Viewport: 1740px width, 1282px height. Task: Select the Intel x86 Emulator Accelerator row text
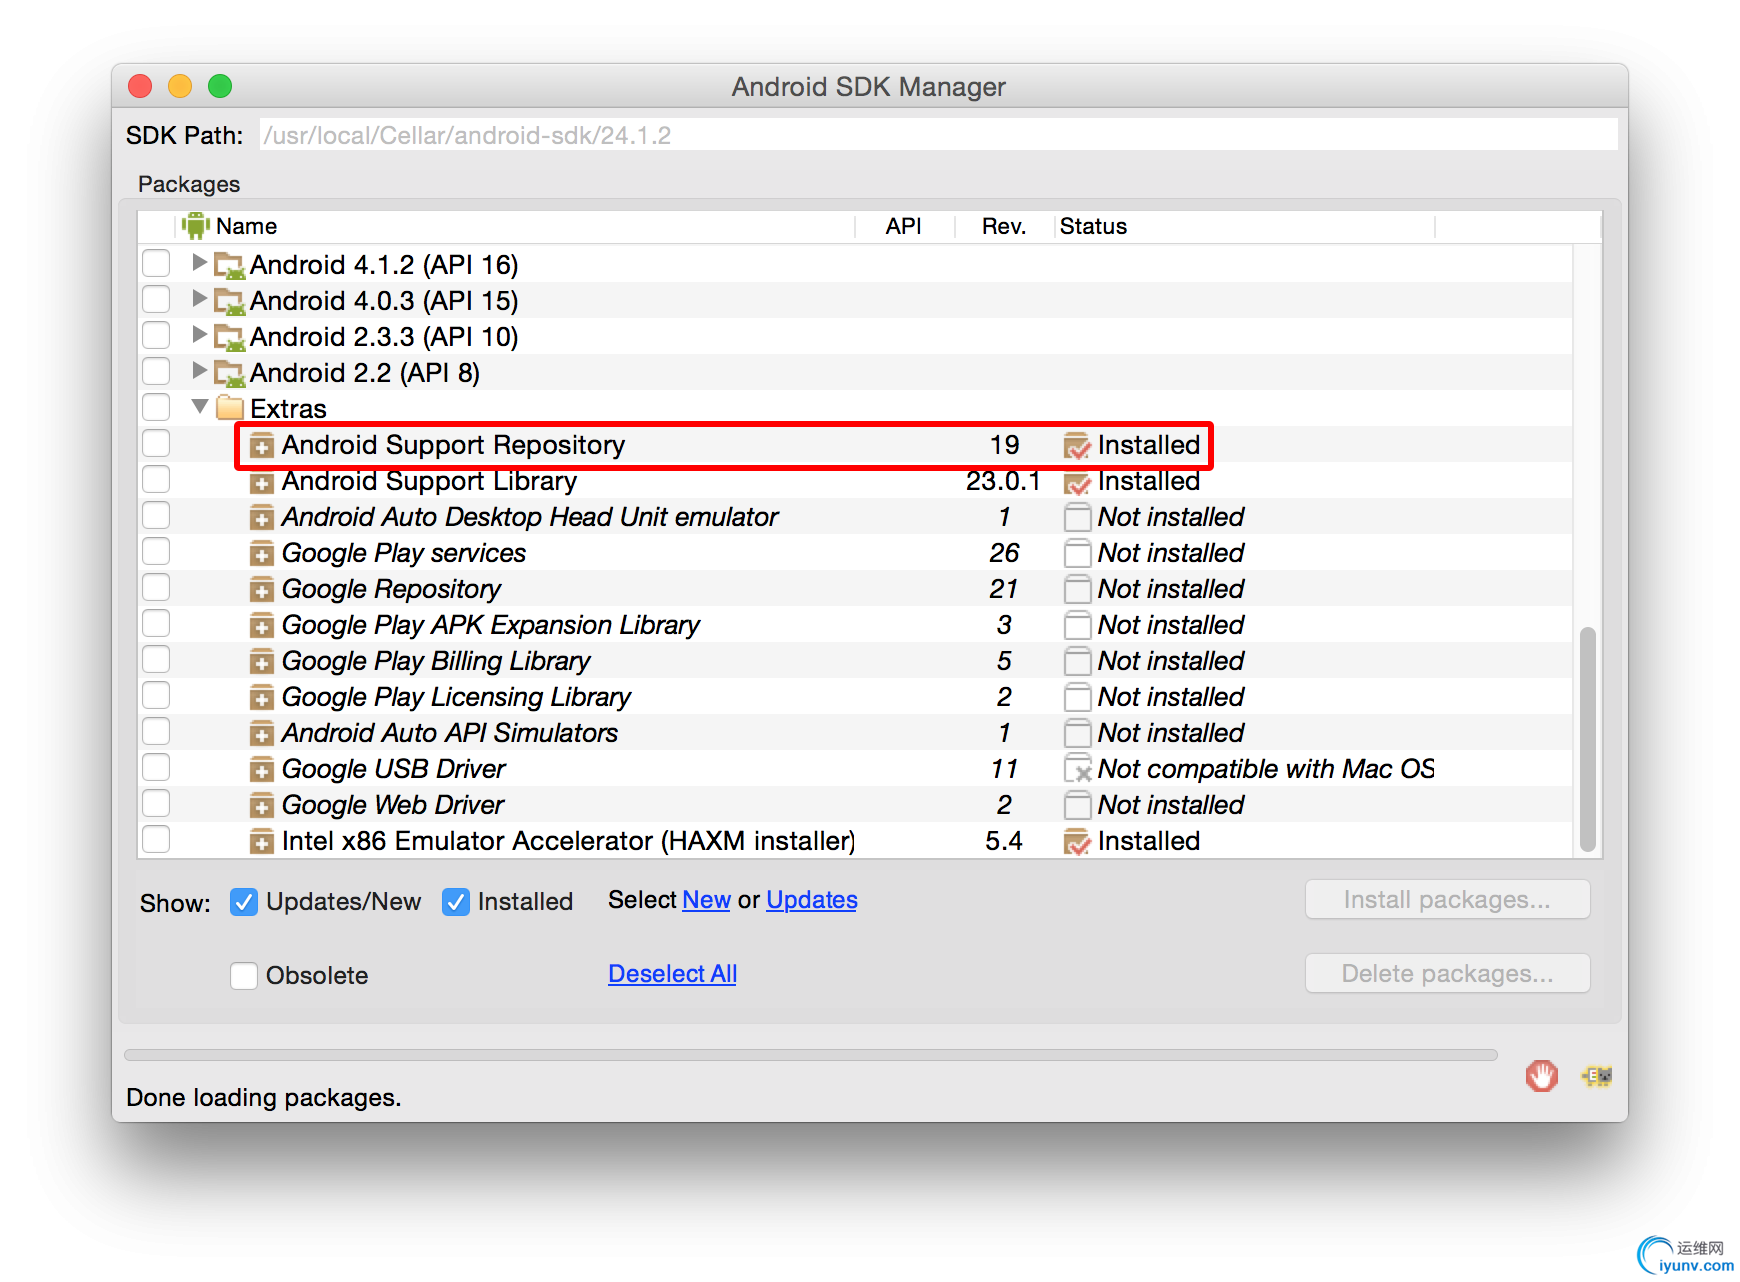click(x=568, y=841)
